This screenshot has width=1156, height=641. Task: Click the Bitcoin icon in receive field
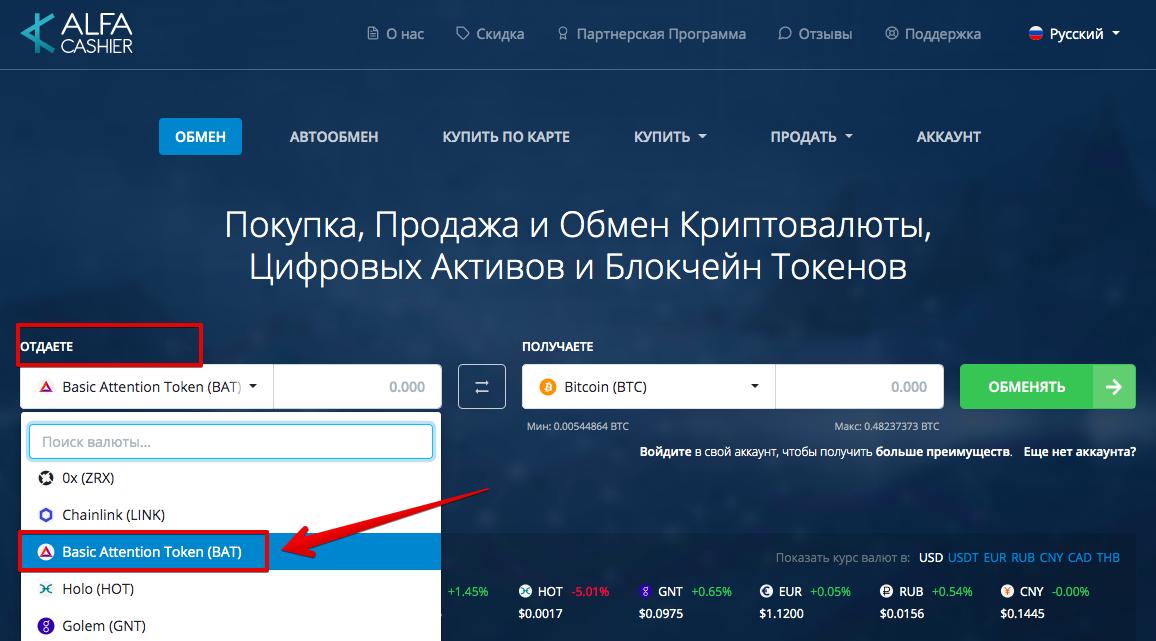click(547, 387)
